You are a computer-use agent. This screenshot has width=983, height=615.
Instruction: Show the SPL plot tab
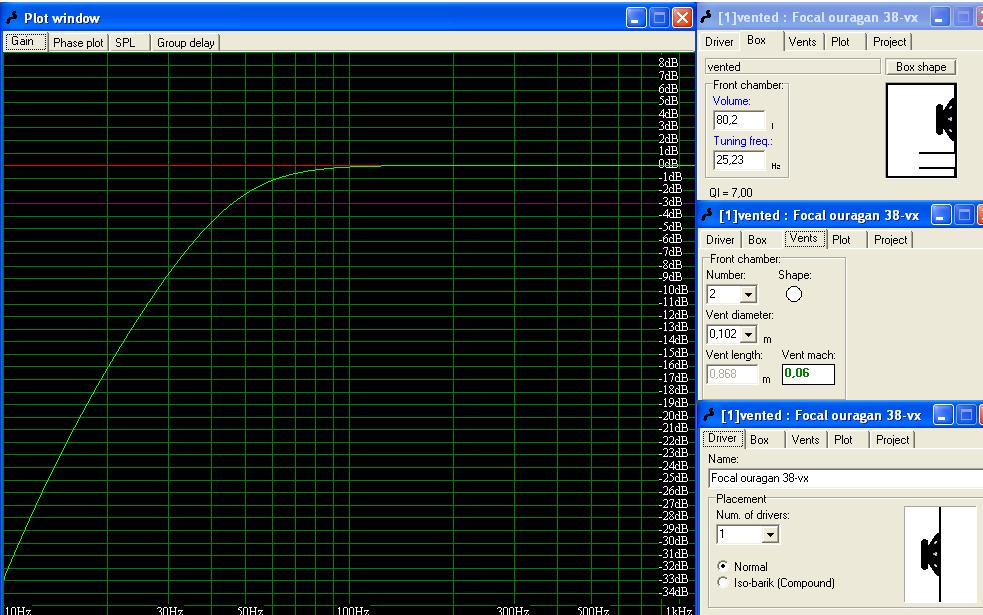pyautogui.click(x=125, y=43)
